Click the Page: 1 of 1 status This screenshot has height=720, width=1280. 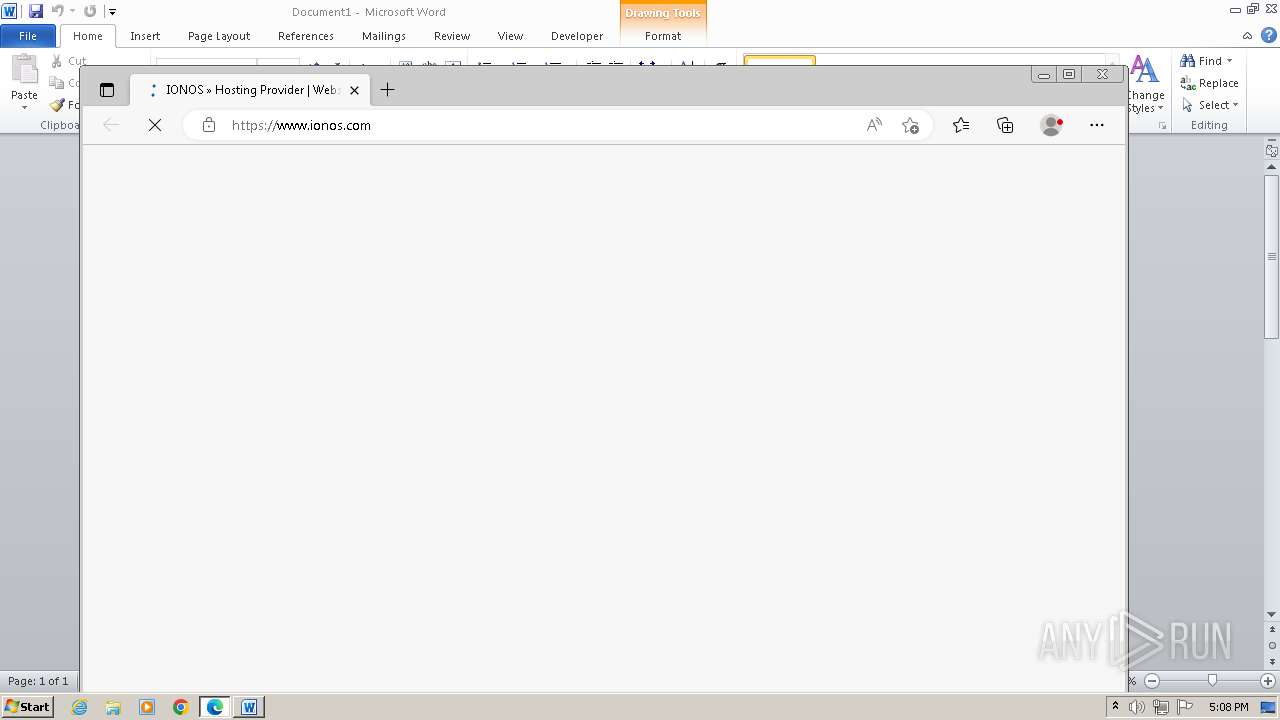tap(38, 681)
